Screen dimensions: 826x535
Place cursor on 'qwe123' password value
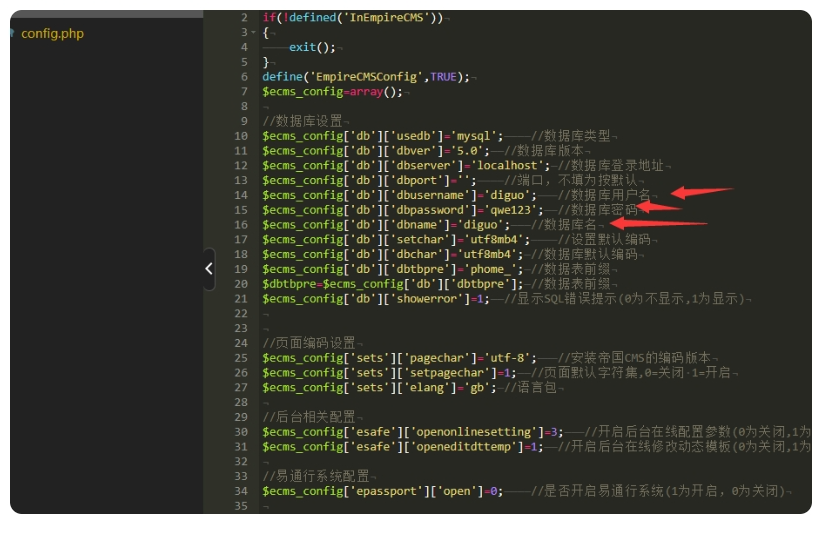pos(500,210)
